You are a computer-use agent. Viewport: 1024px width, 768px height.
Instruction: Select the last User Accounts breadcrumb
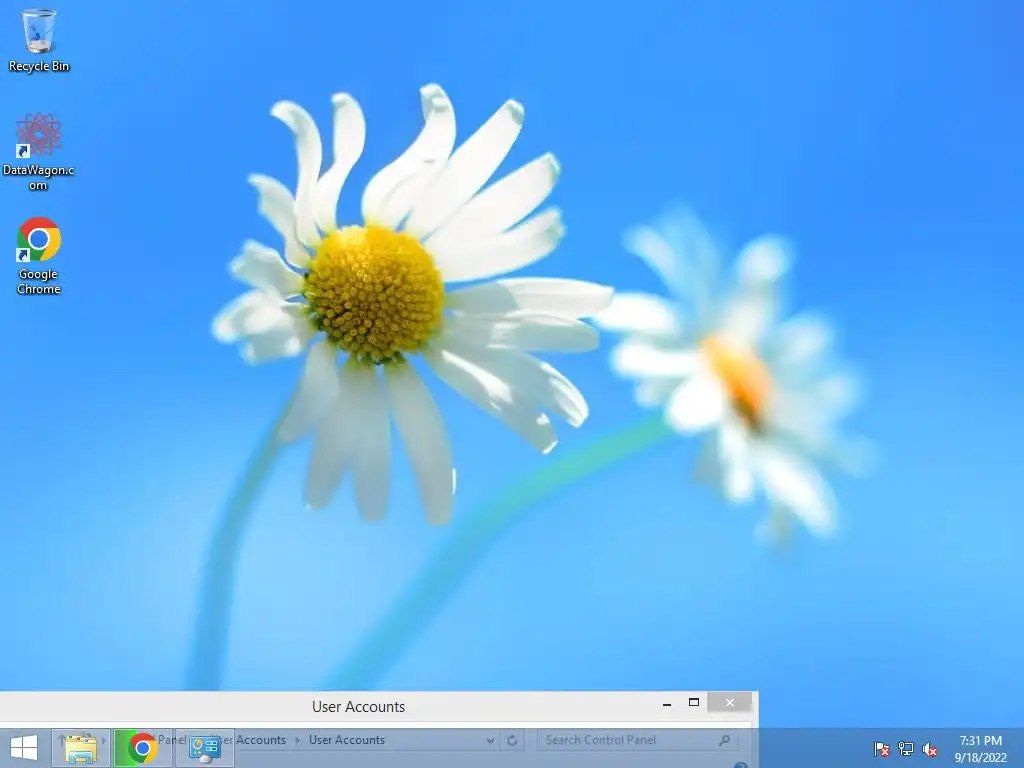(x=347, y=740)
